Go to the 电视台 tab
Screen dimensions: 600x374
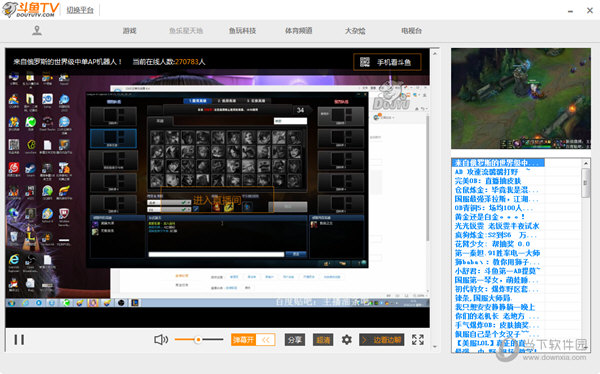[x=411, y=31]
